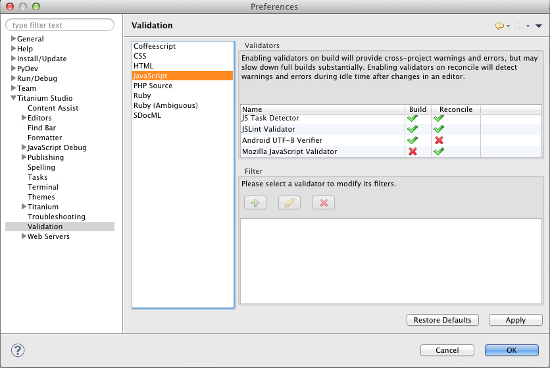Expand the Editors tree node
Viewport: 550px width, 368px height.
click(24, 118)
